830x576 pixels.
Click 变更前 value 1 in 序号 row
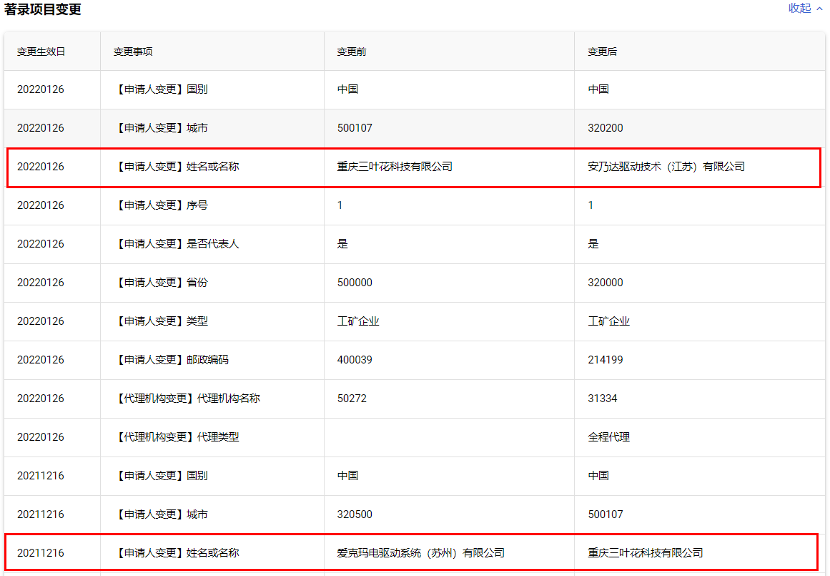coord(340,205)
